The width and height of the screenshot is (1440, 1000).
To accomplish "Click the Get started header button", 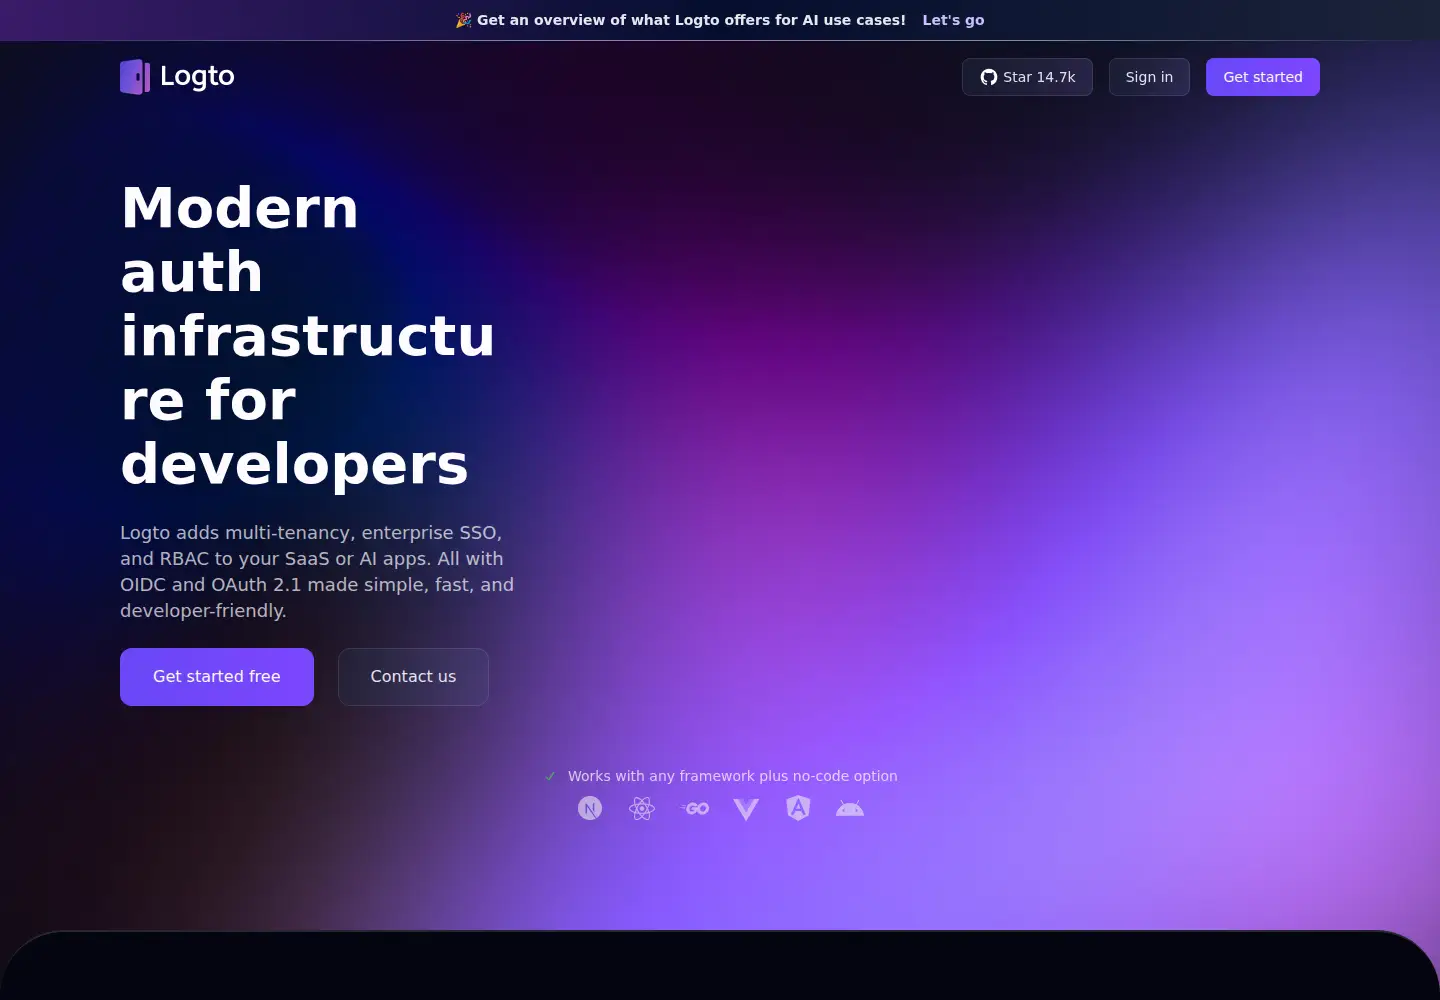I will (x=1263, y=77).
